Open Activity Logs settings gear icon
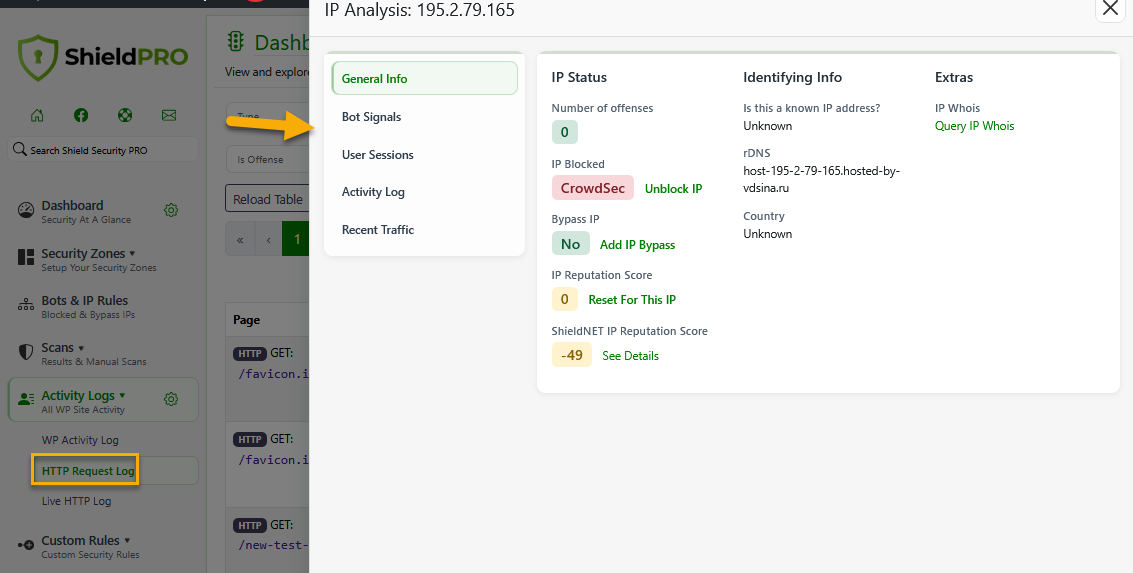Screen dimensions: 1133x573 click(171, 399)
